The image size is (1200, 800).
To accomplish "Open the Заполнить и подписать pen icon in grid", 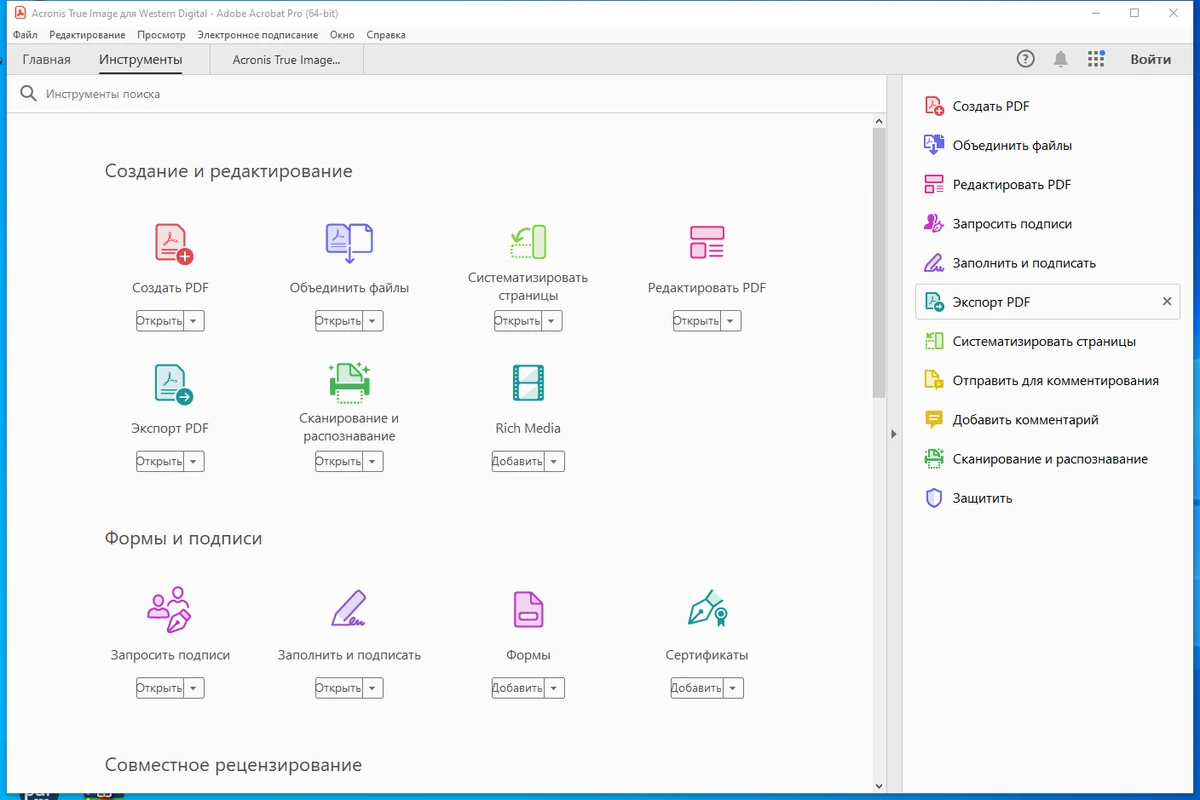I will tap(349, 609).
